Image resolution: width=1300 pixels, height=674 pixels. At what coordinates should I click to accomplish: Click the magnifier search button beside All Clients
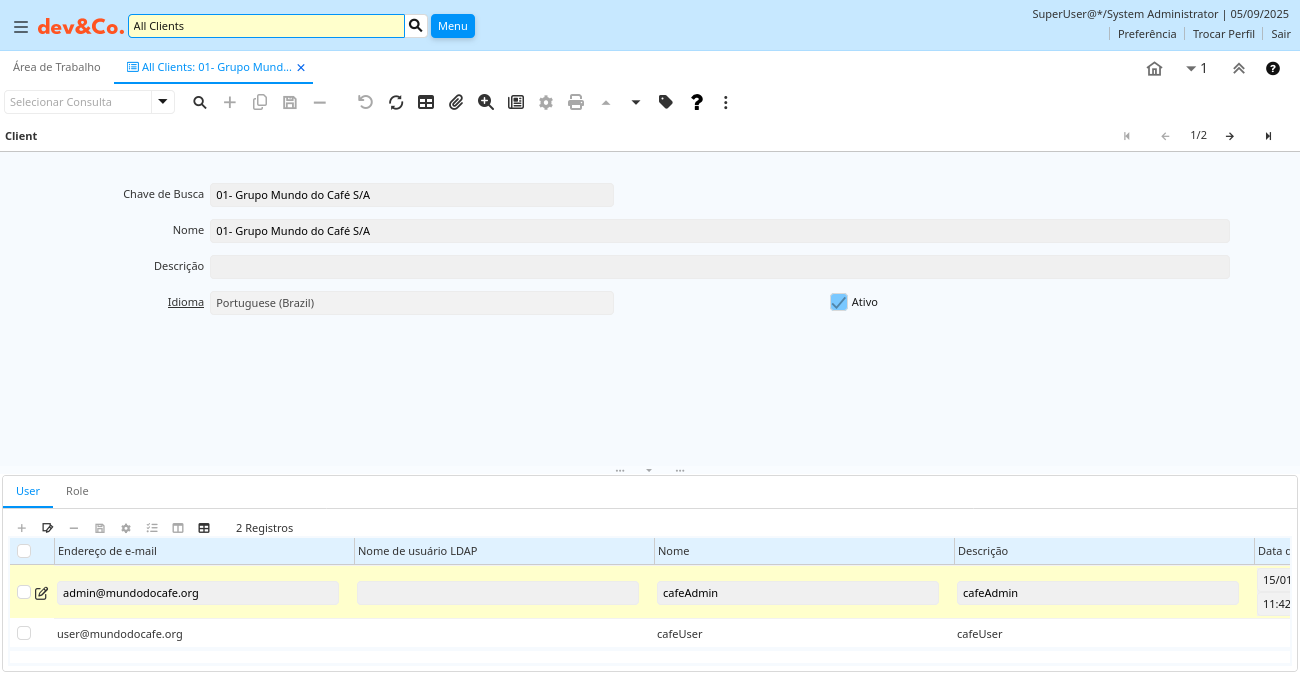[417, 26]
